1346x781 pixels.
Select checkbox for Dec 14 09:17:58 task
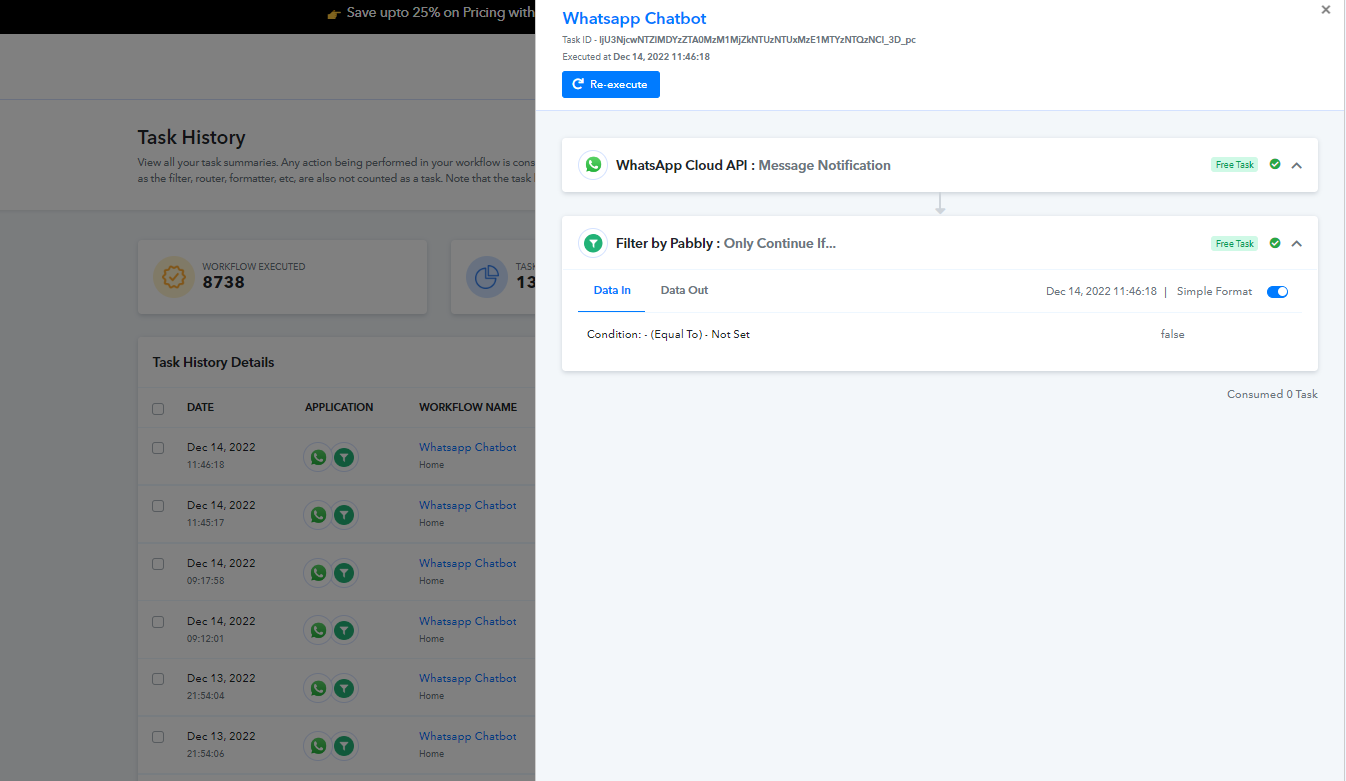click(x=158, y=564)
